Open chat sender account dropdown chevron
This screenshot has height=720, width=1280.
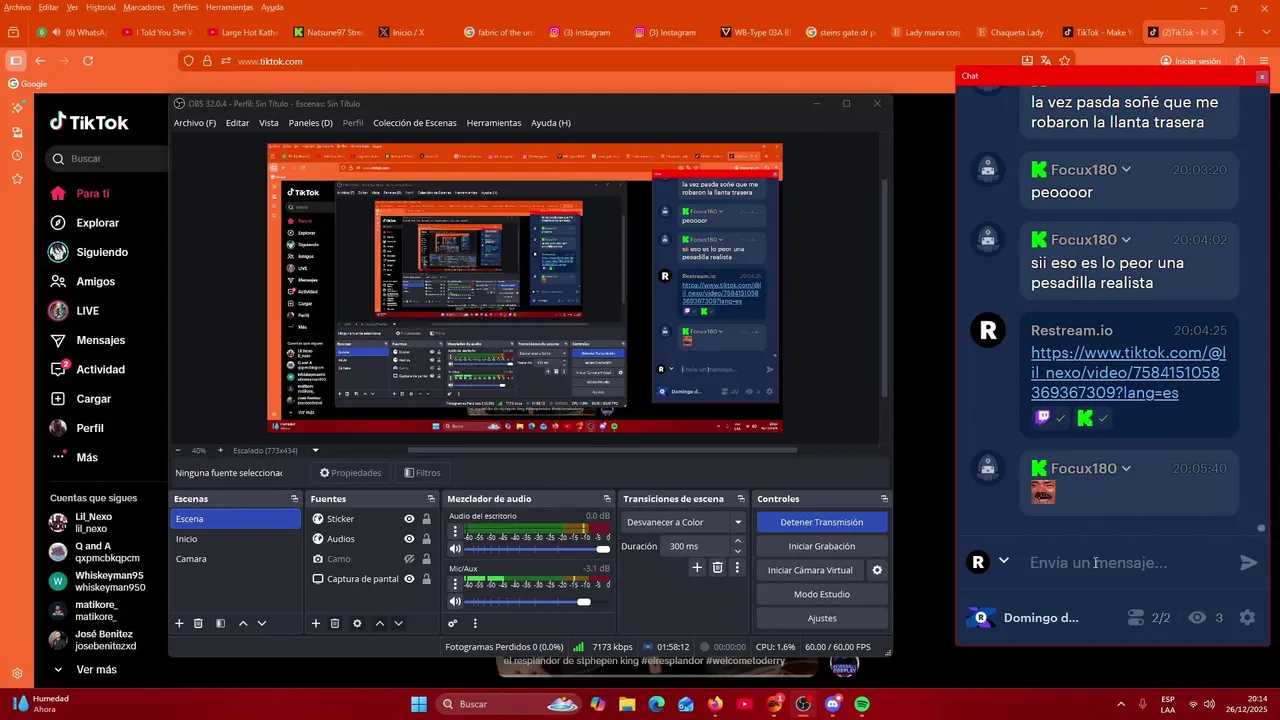coord(1004,561)
